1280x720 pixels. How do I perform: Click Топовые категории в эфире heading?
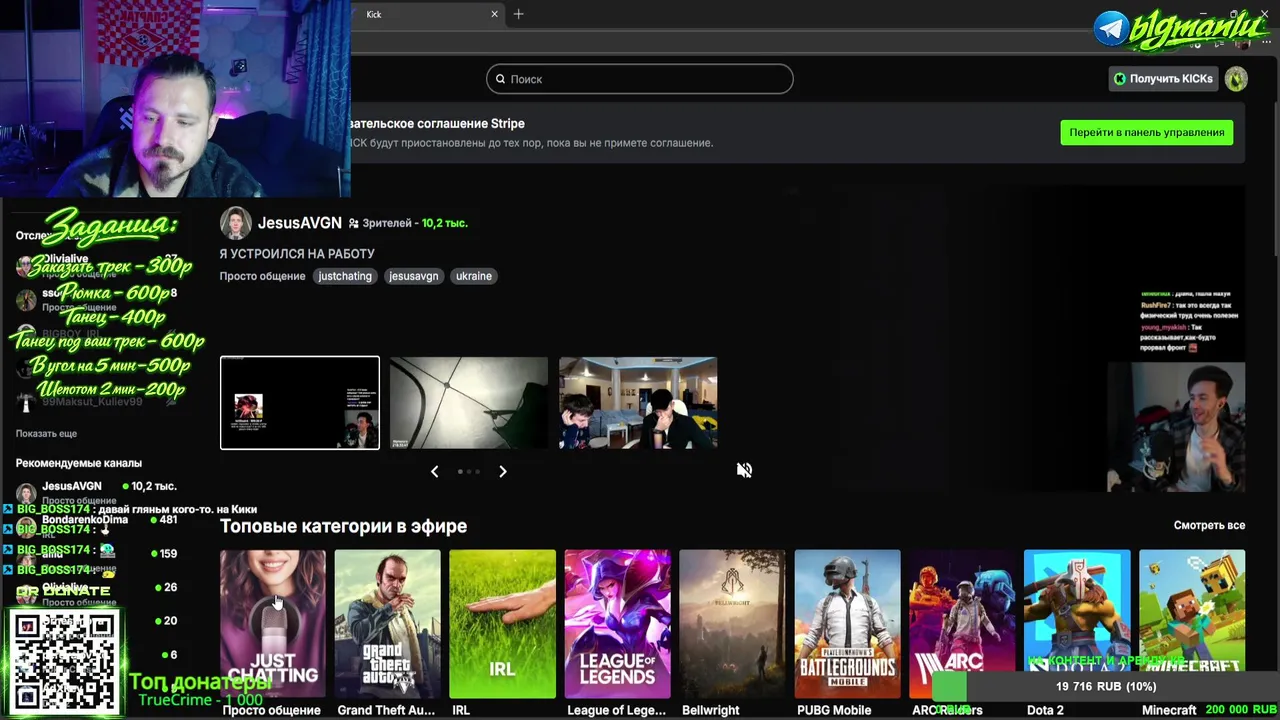pyautogui.click(x=343, y=526)
